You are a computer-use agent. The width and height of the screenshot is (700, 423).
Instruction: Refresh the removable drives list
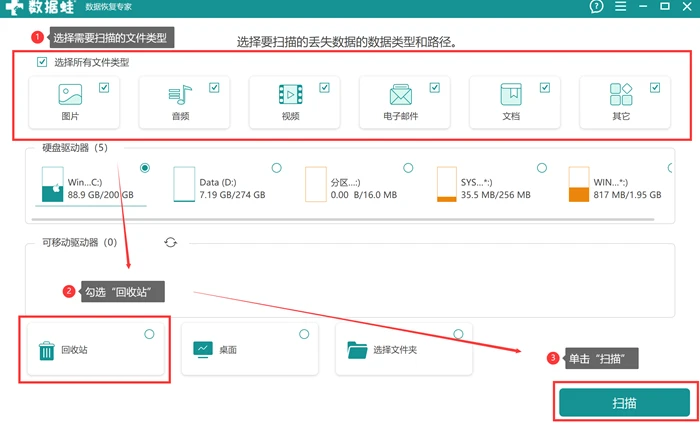[x=171, y=243]
